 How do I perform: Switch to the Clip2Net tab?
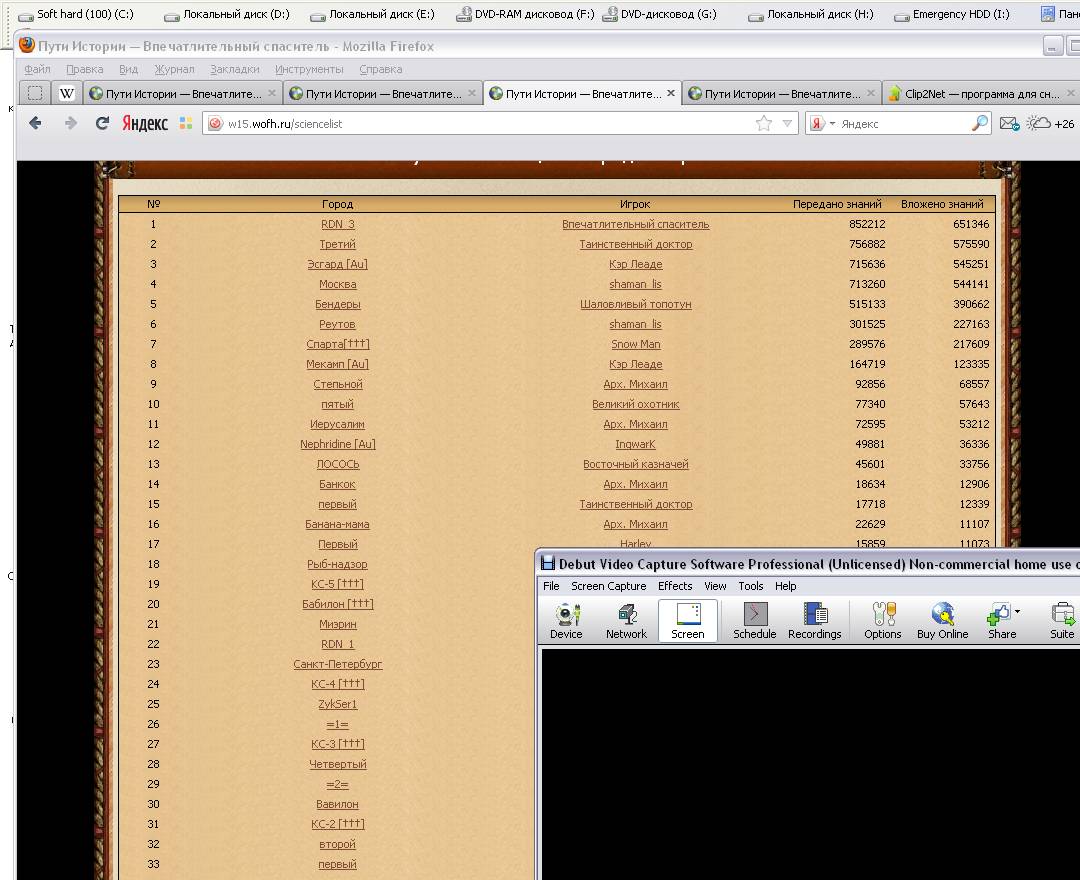[x=981, y=94]
